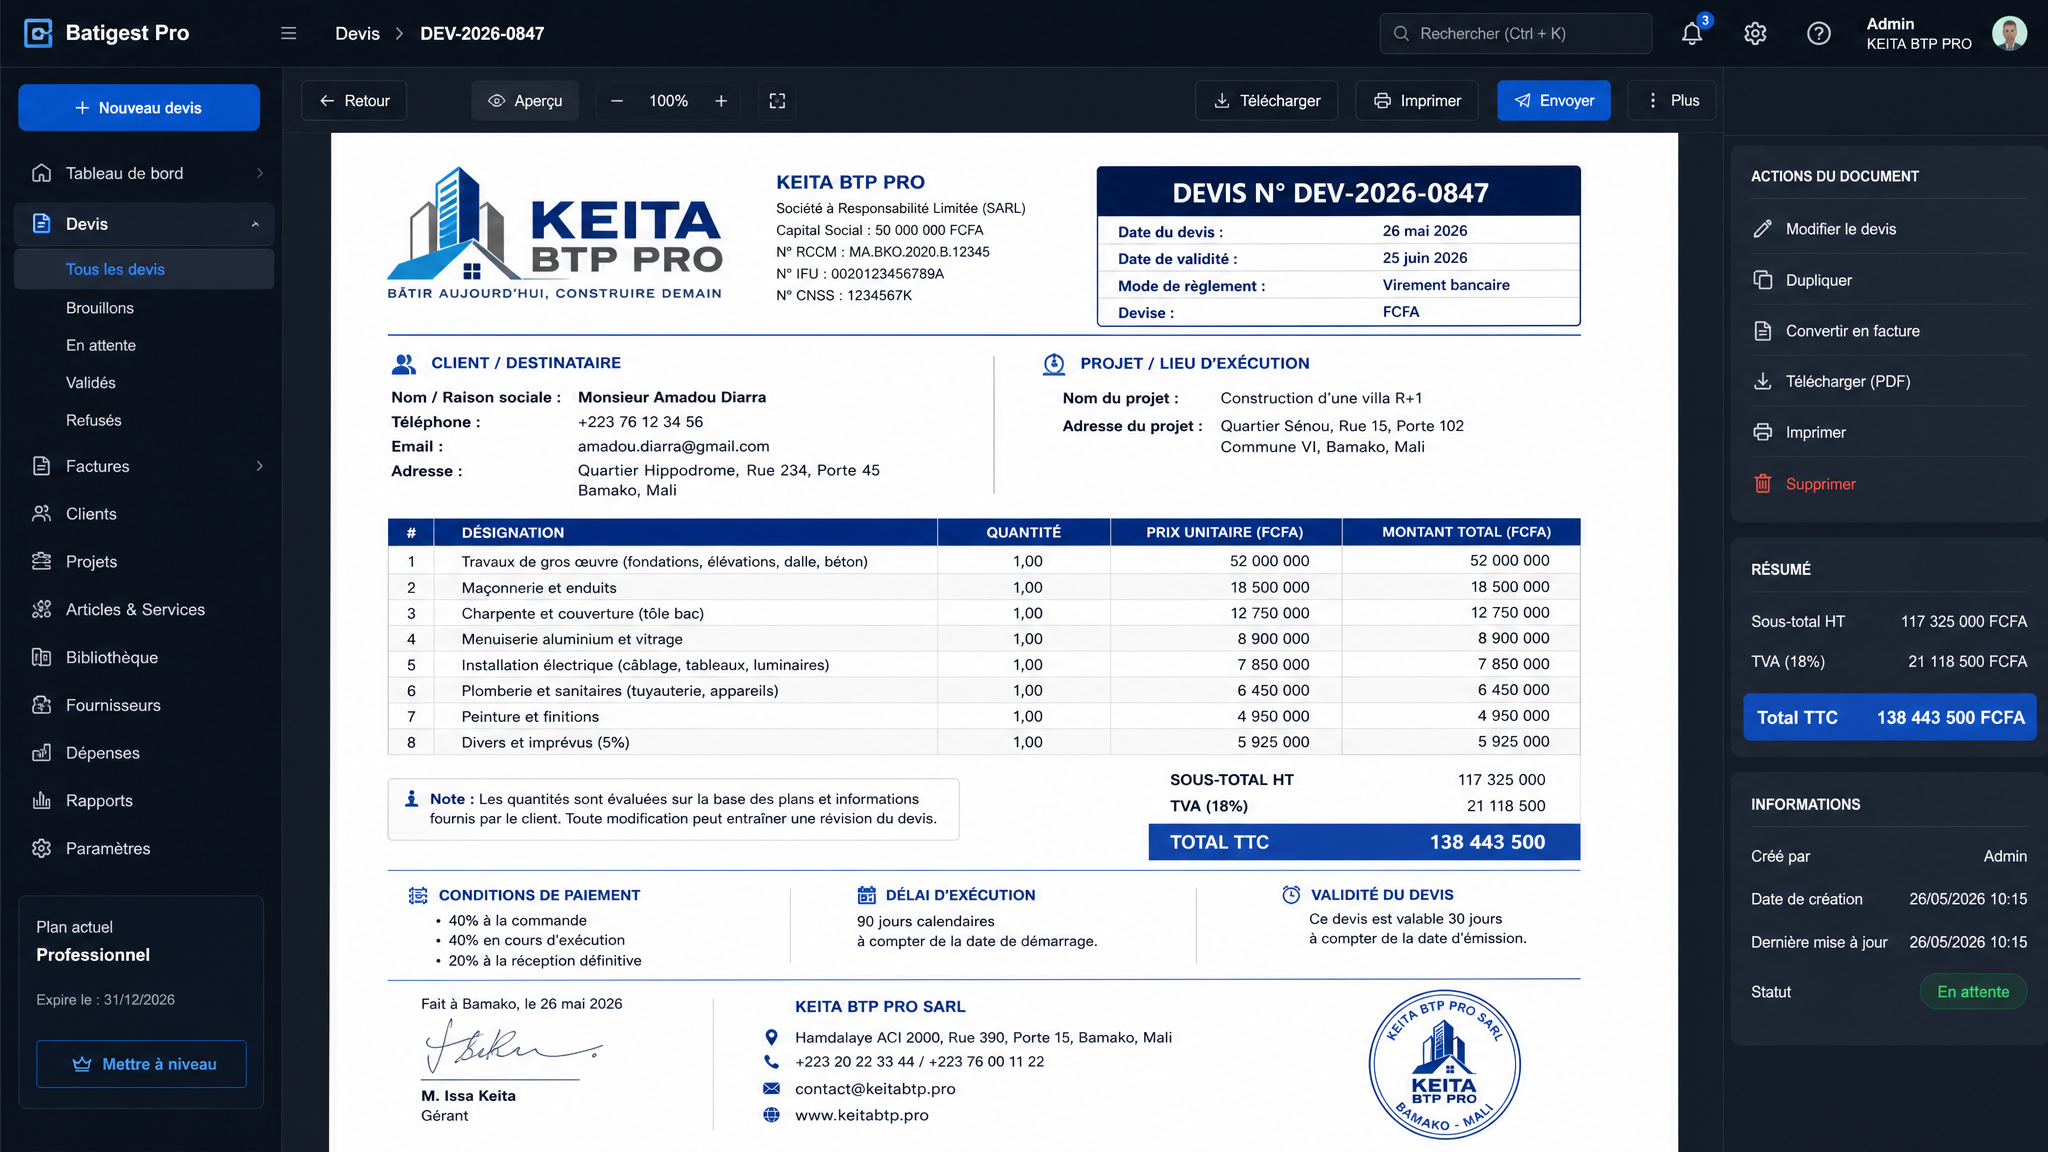
Task: Click the search field Rechercher
Action: tap(1516, 34)
